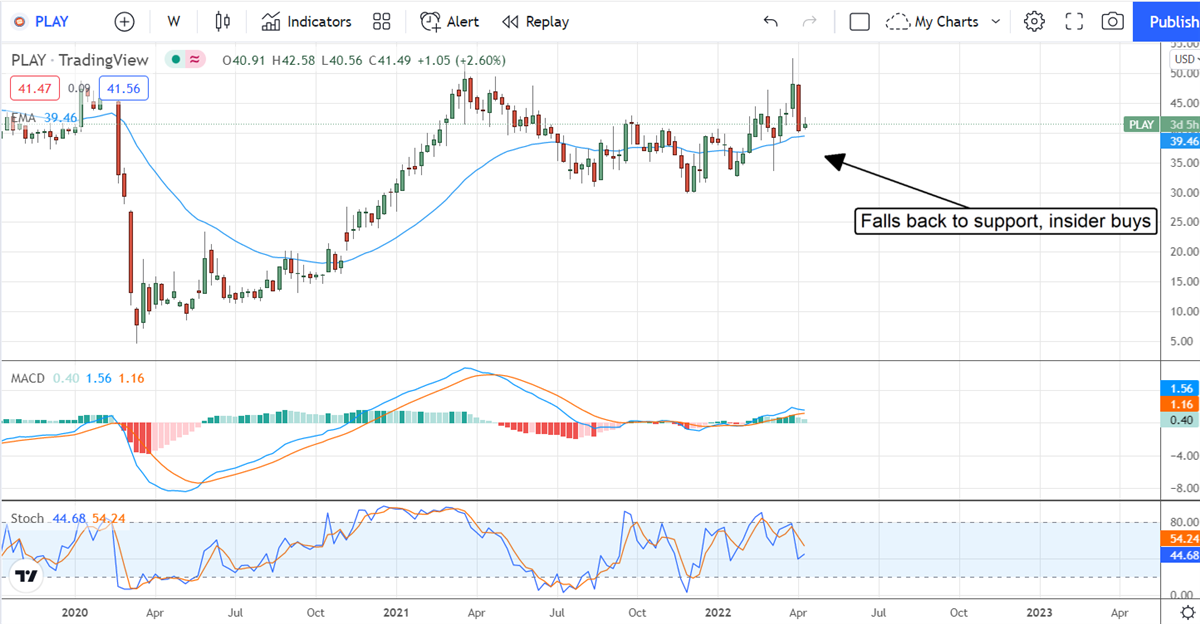Start bar Replay mode
1200x624 pixels.
coord(535,21)
